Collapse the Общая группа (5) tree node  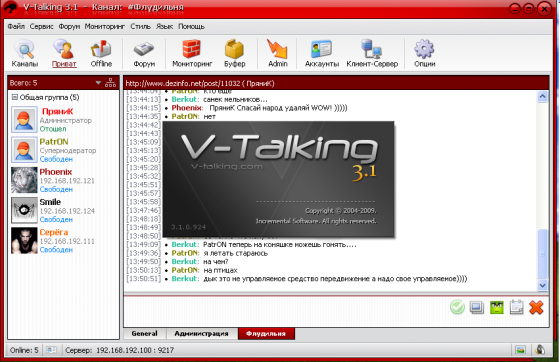point(15,97)
